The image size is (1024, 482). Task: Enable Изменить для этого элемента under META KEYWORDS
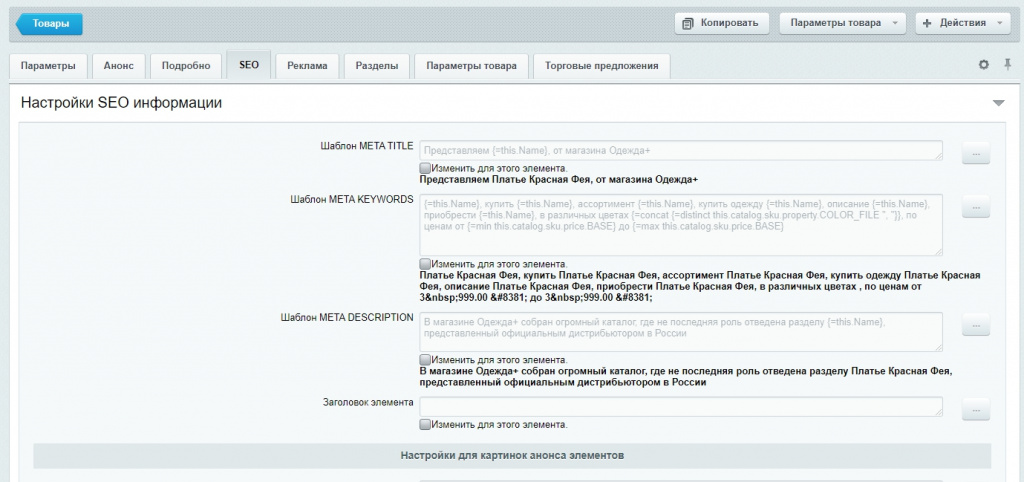pyautogui.click(x=425, y=264)
